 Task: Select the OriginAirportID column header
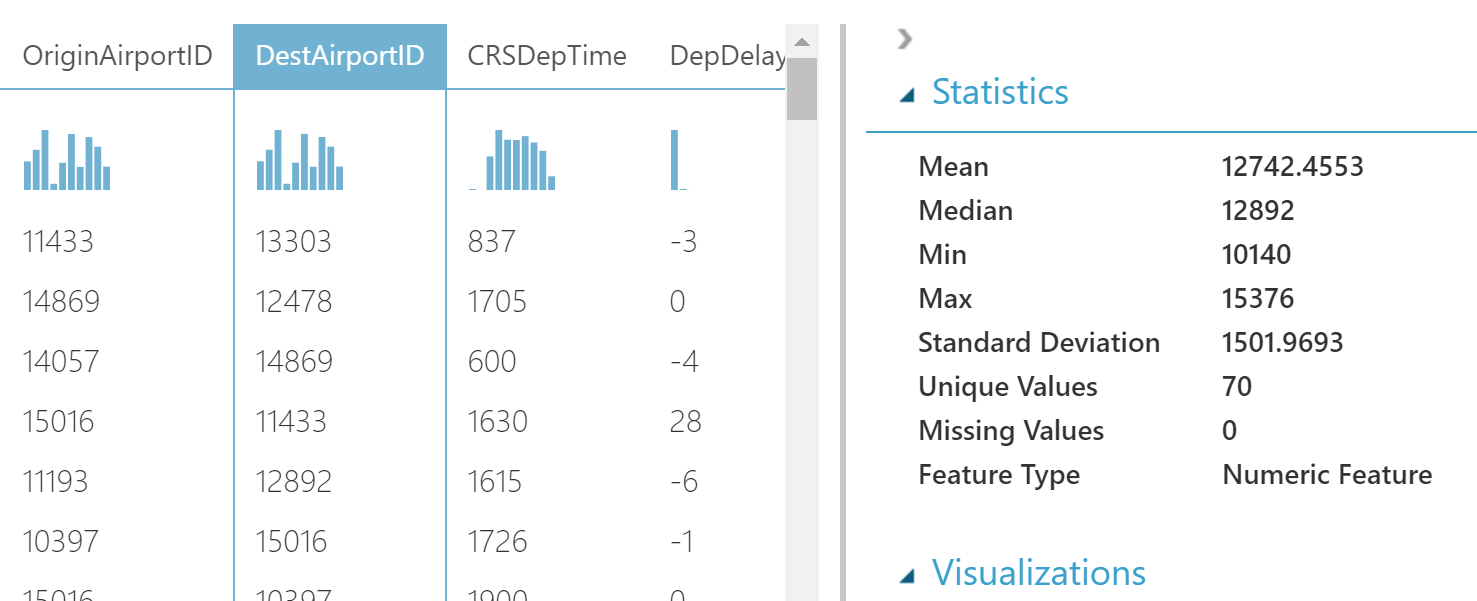(x=117, y=56)
